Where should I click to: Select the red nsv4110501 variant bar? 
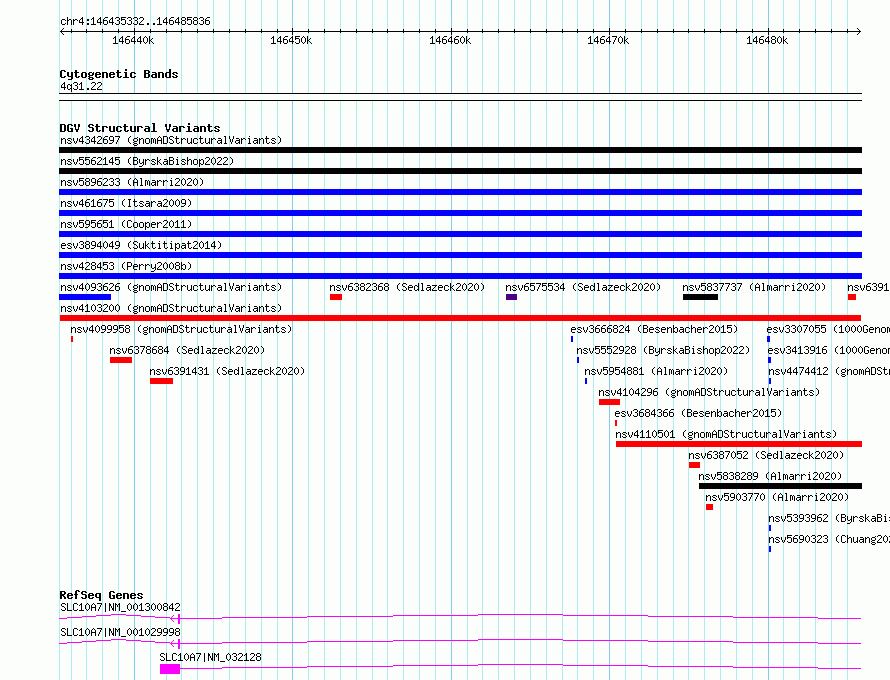(x=739, y=444)
